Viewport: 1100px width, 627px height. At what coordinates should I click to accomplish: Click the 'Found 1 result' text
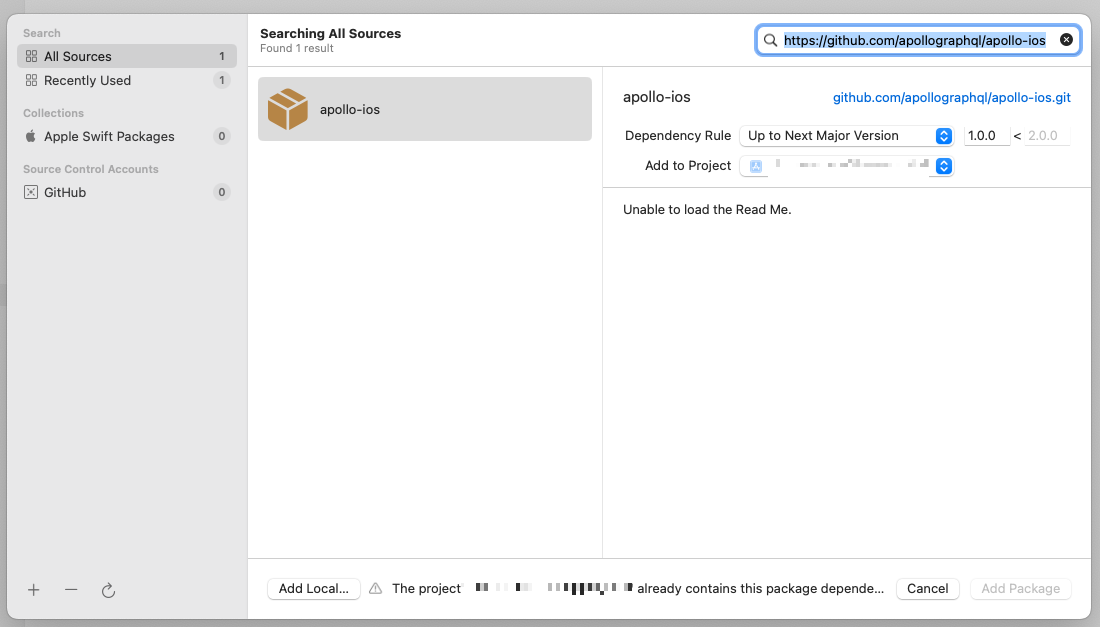click(x=297, y=48)
